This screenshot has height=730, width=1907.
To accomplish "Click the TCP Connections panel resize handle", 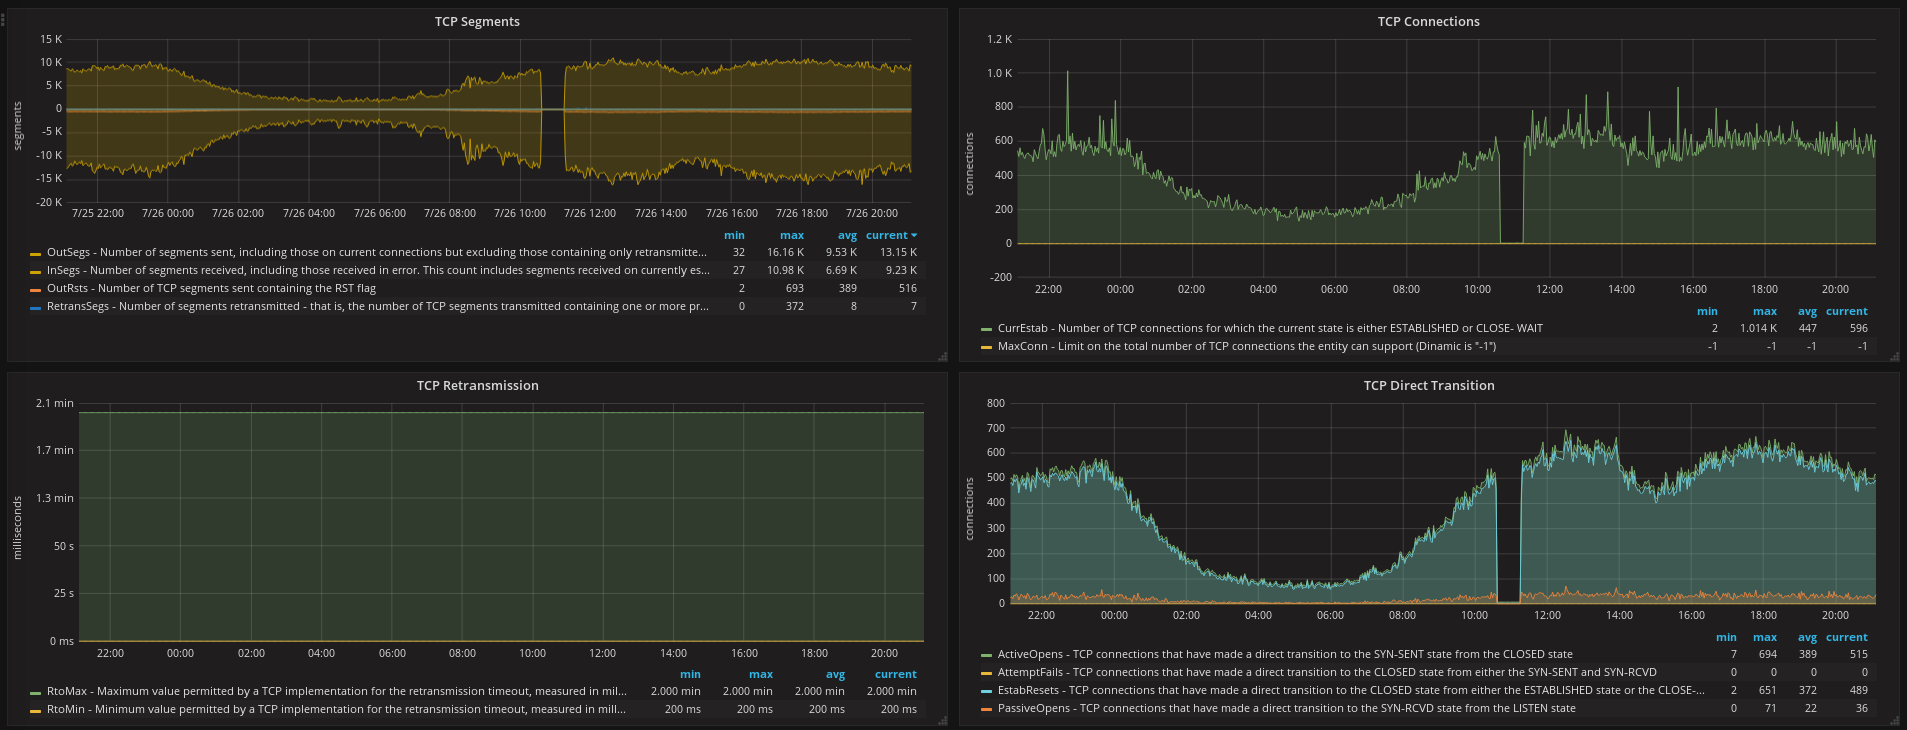I will pyautogui.click(x=1894, y=356).
